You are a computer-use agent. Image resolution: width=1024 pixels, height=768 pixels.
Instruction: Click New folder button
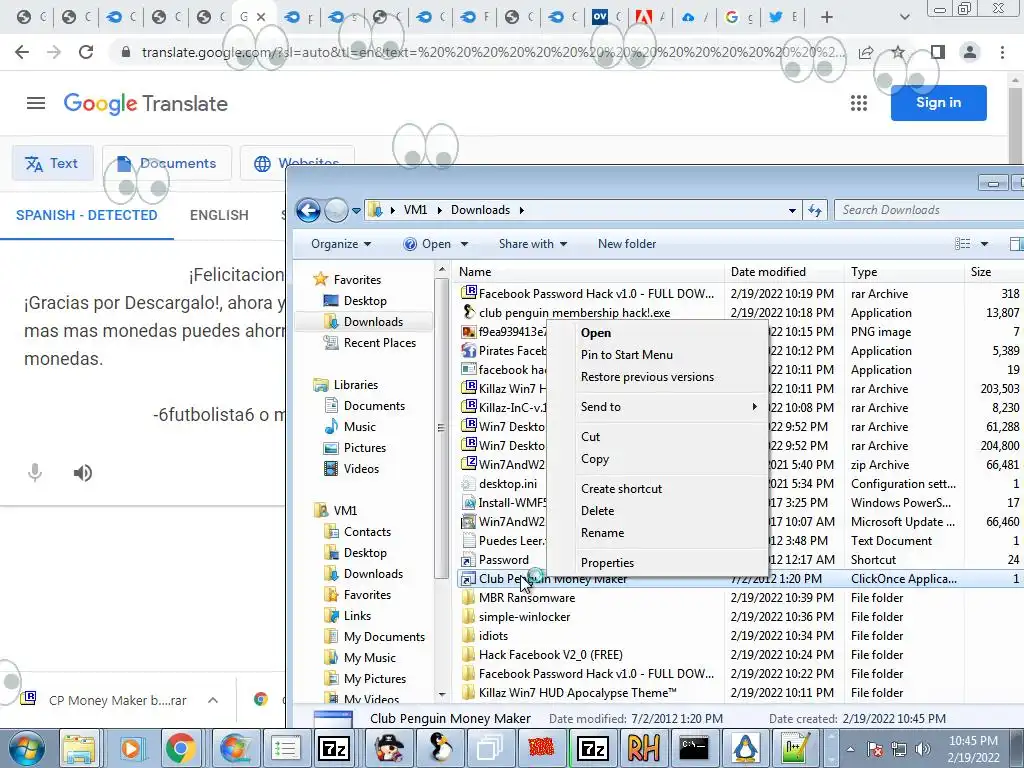point(626,244)
